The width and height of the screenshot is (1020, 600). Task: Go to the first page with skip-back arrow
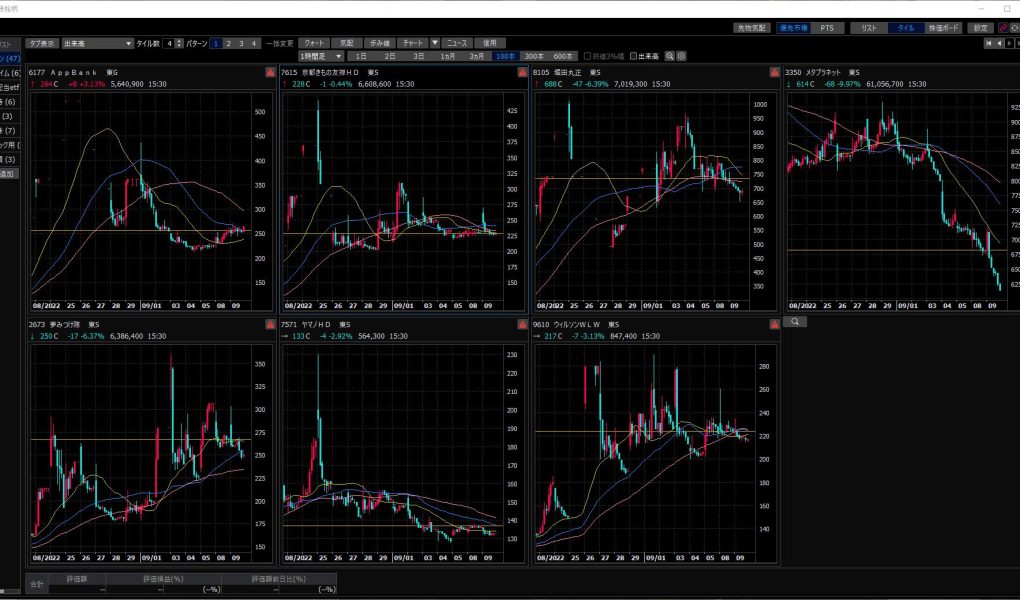(x=989, y=43)
